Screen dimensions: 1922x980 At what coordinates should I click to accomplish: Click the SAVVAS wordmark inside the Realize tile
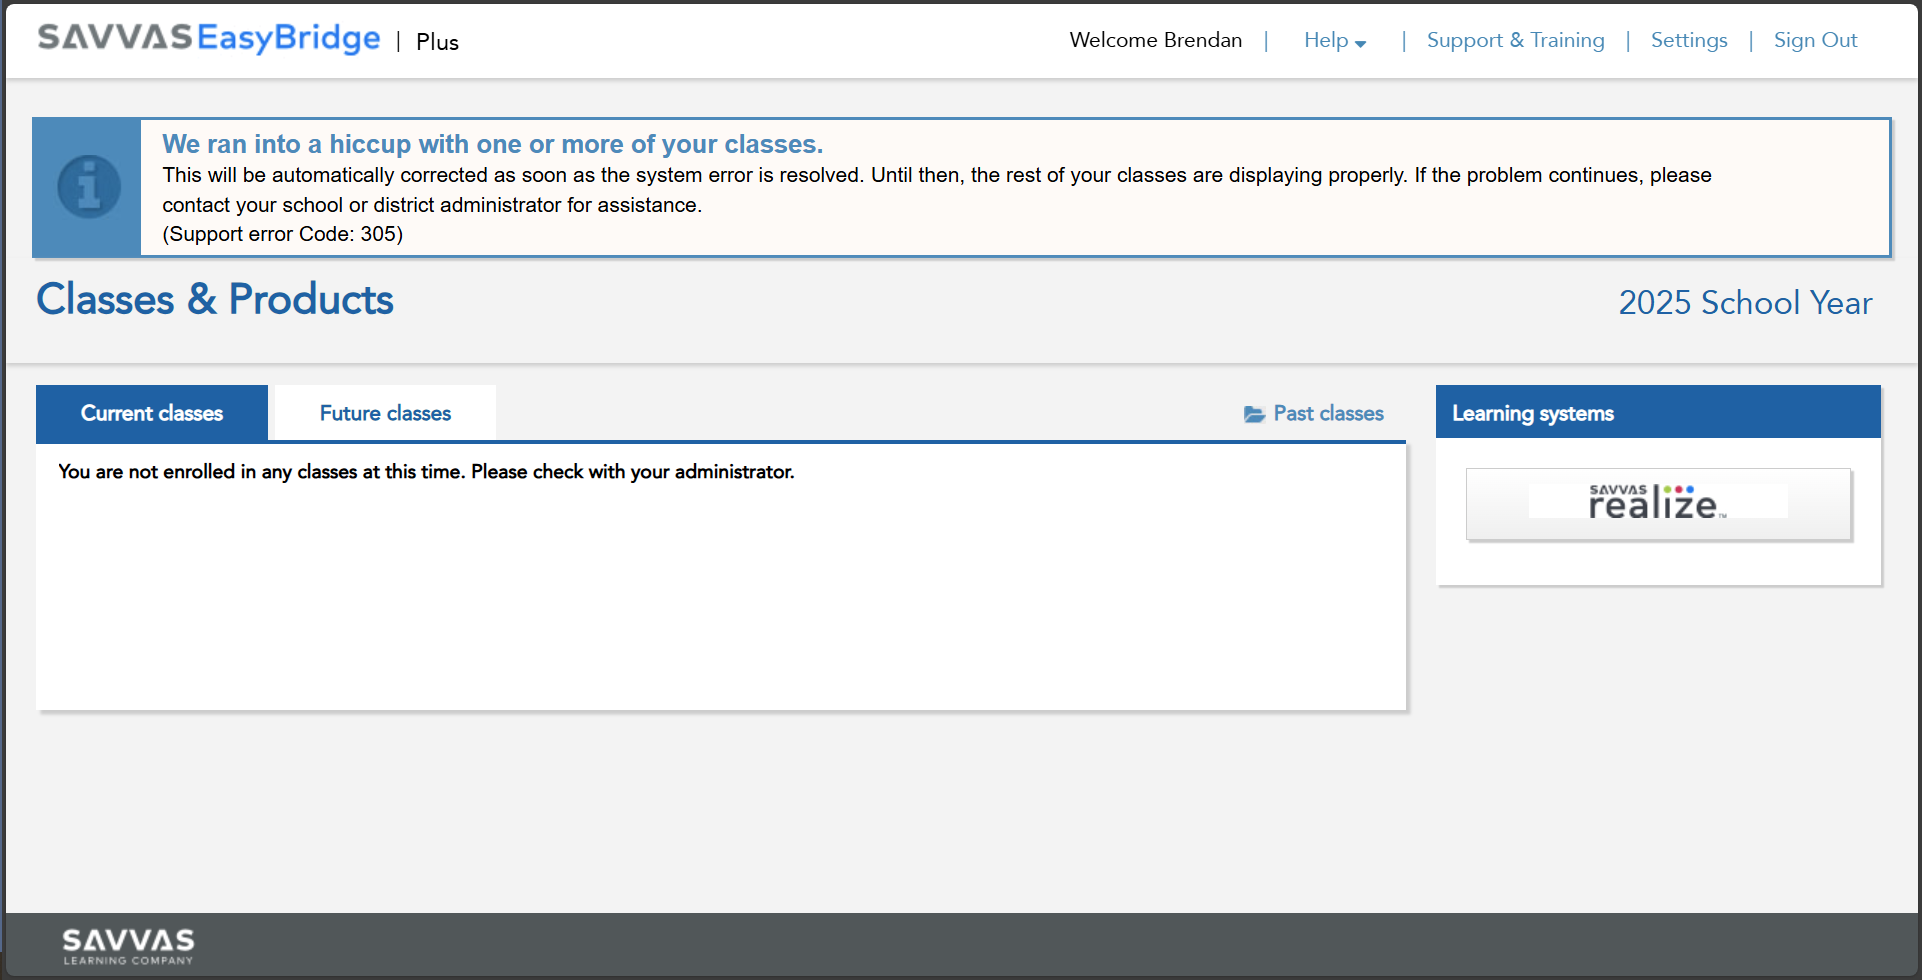point(1619,490)
